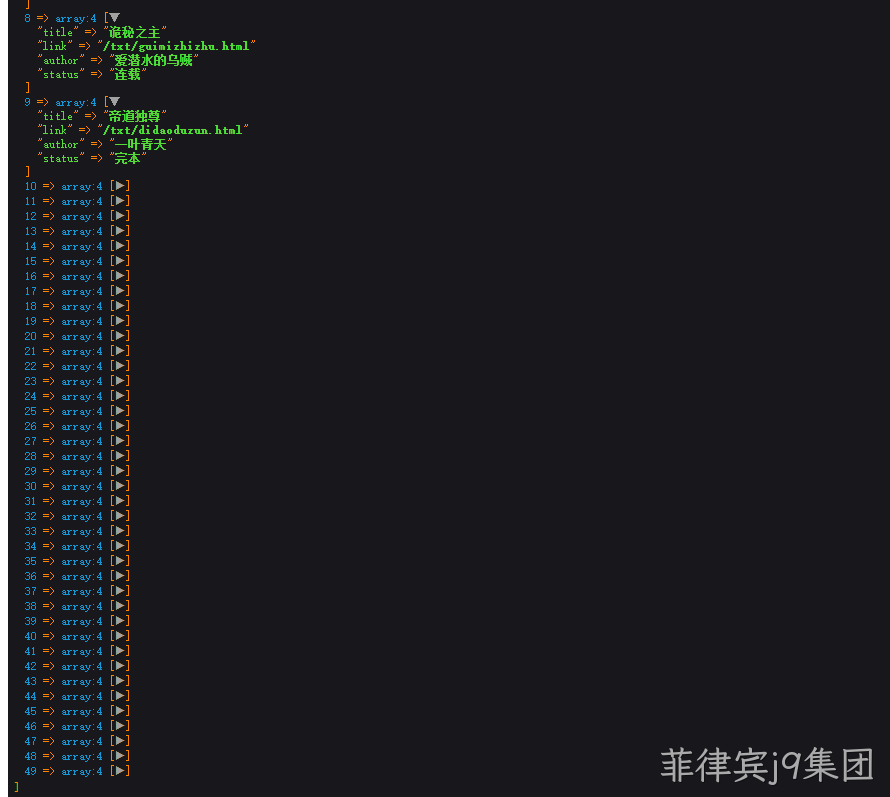
Task: Click the index key 17 label
Action: click(x=31, y=291)
